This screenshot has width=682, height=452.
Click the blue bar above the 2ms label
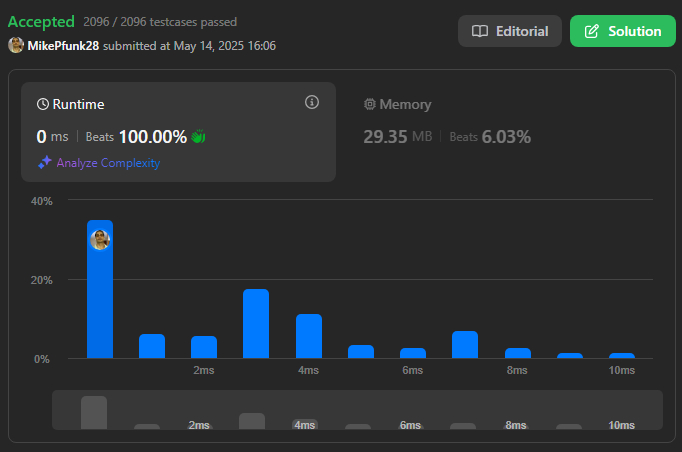click(204, 347)
